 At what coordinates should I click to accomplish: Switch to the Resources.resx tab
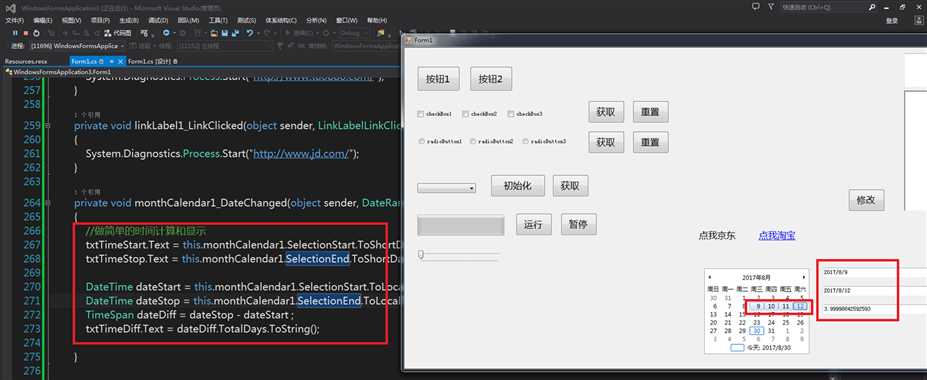[x=26, y=61]
